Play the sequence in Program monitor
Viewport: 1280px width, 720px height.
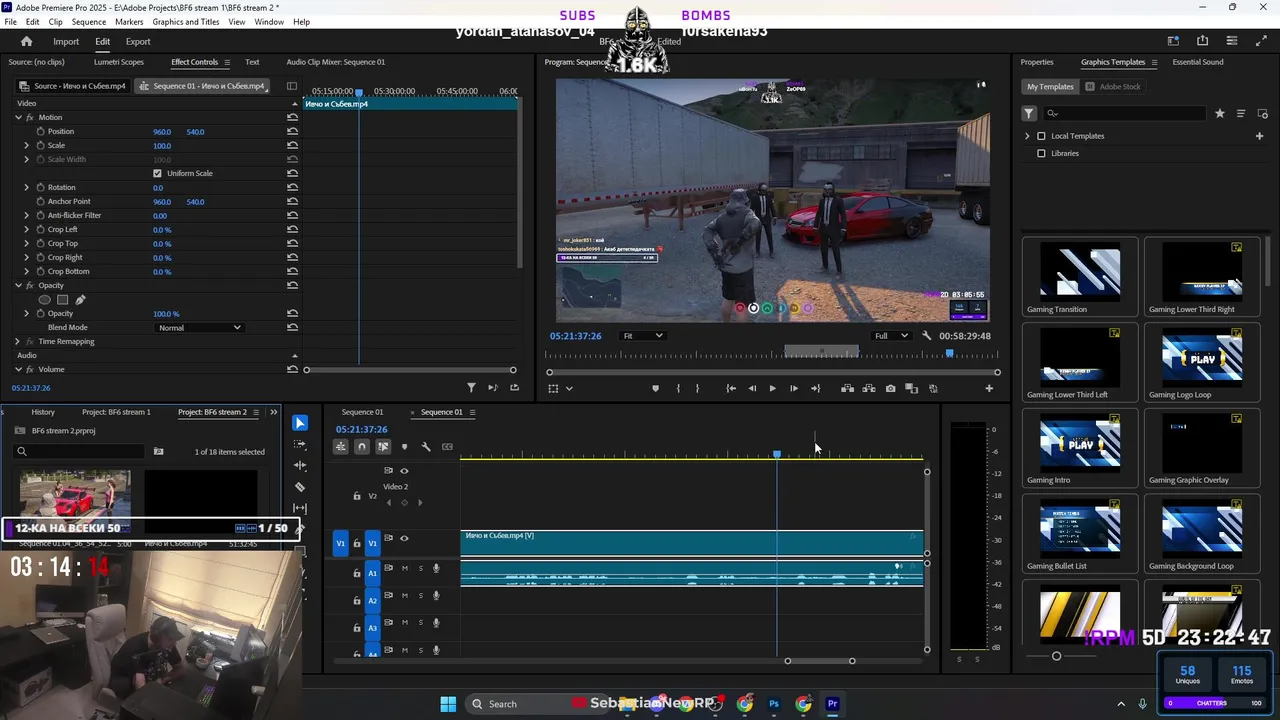772,388
